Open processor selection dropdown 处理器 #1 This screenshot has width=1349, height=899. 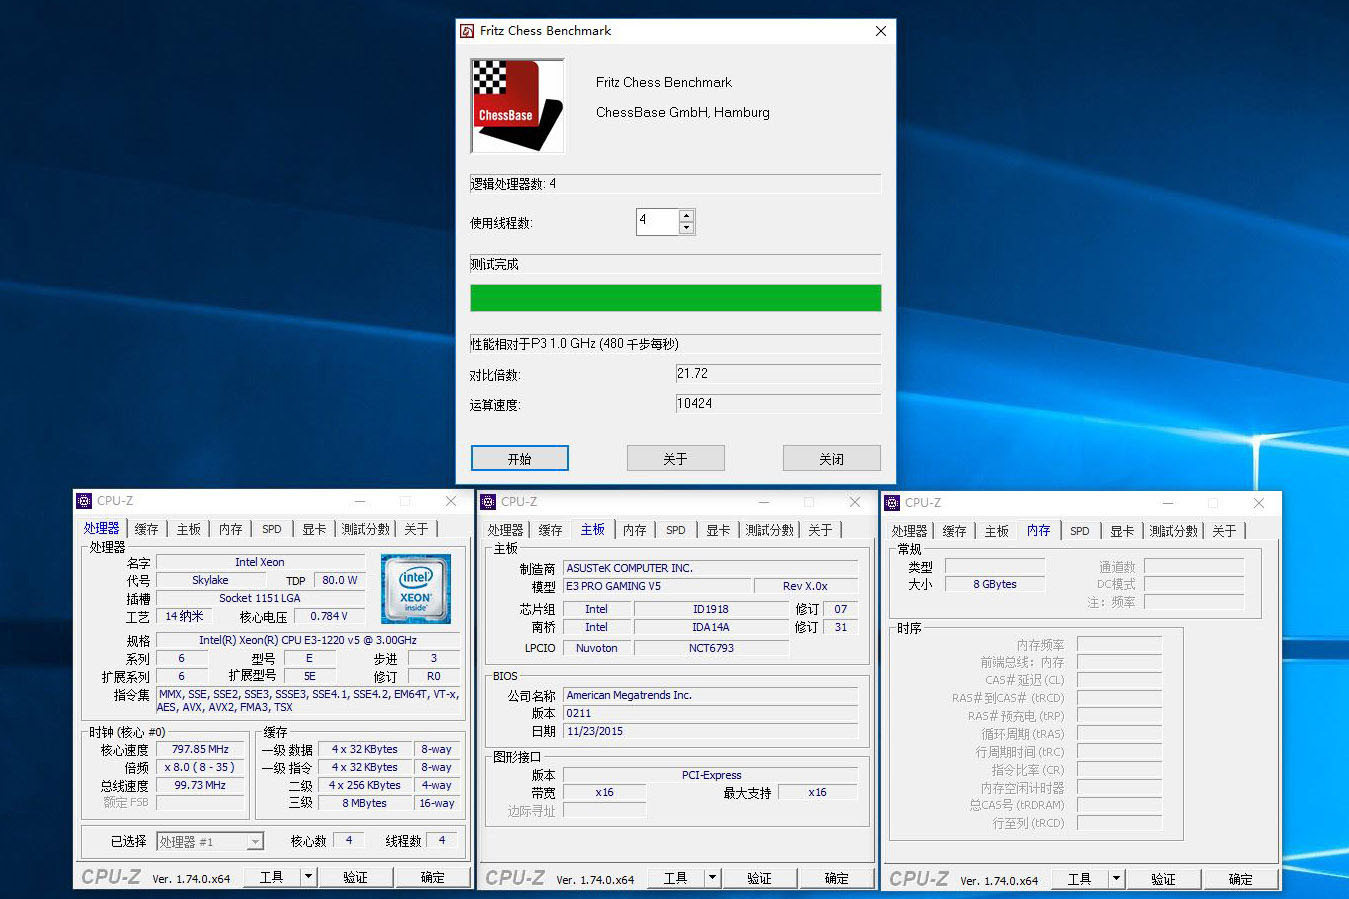coord(211,841)
